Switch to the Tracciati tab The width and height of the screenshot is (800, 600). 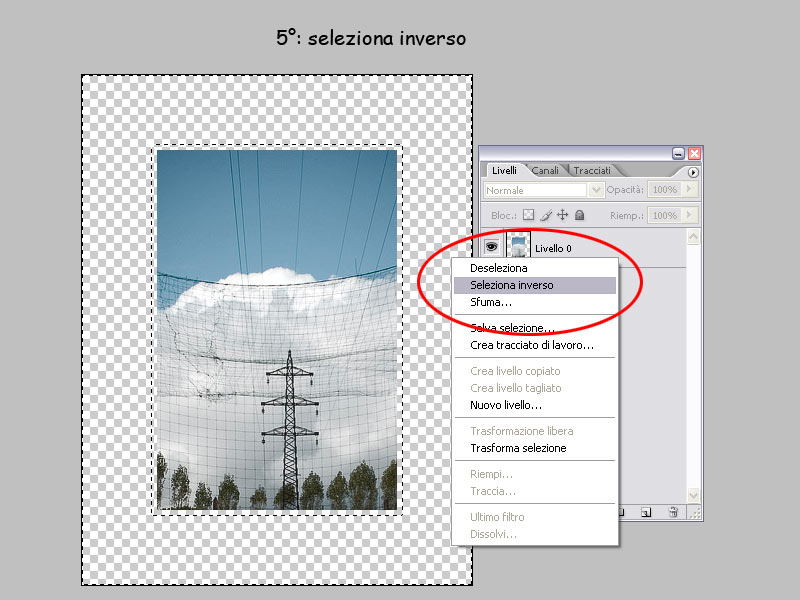click(x=592, y=171)
